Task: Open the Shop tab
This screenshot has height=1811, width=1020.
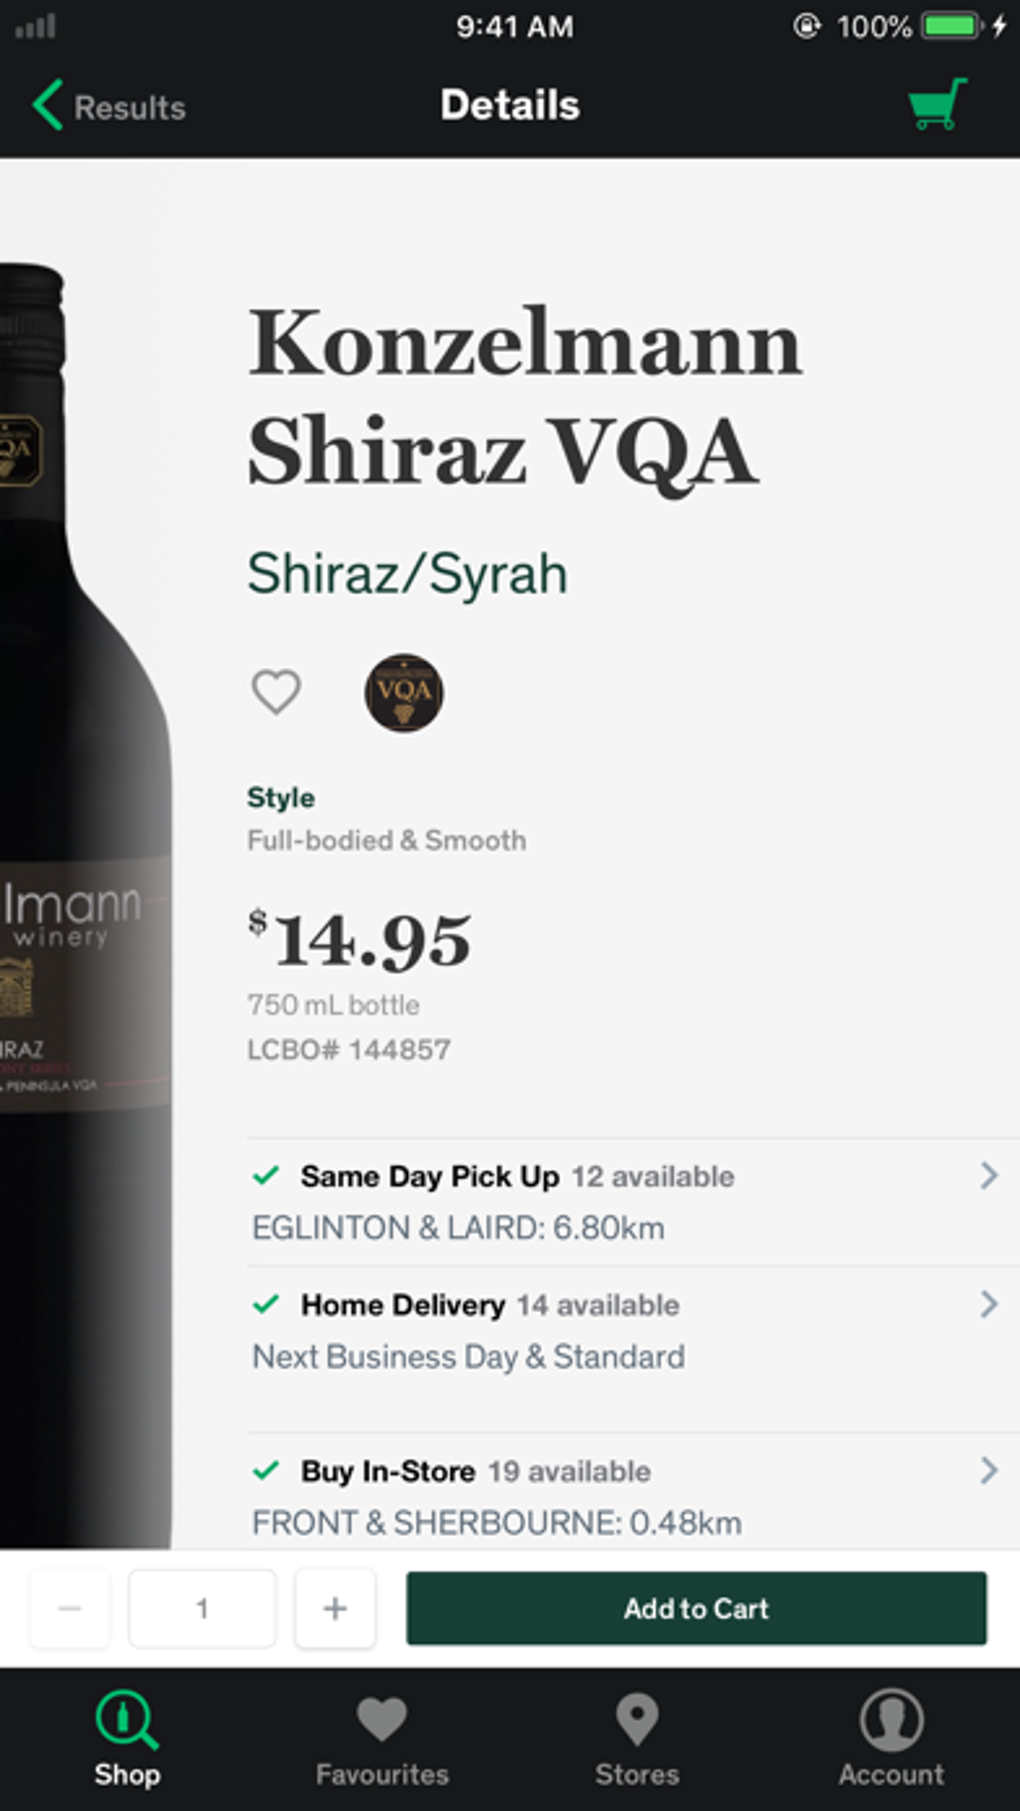Action: (127, 1738)
